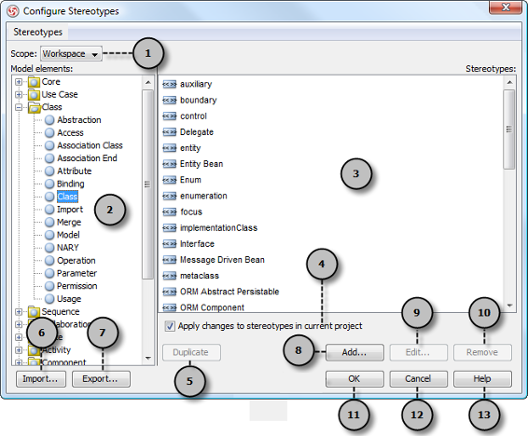
Task: Select the Import model element
Action: pyautogui.click(x=70, y=209)
